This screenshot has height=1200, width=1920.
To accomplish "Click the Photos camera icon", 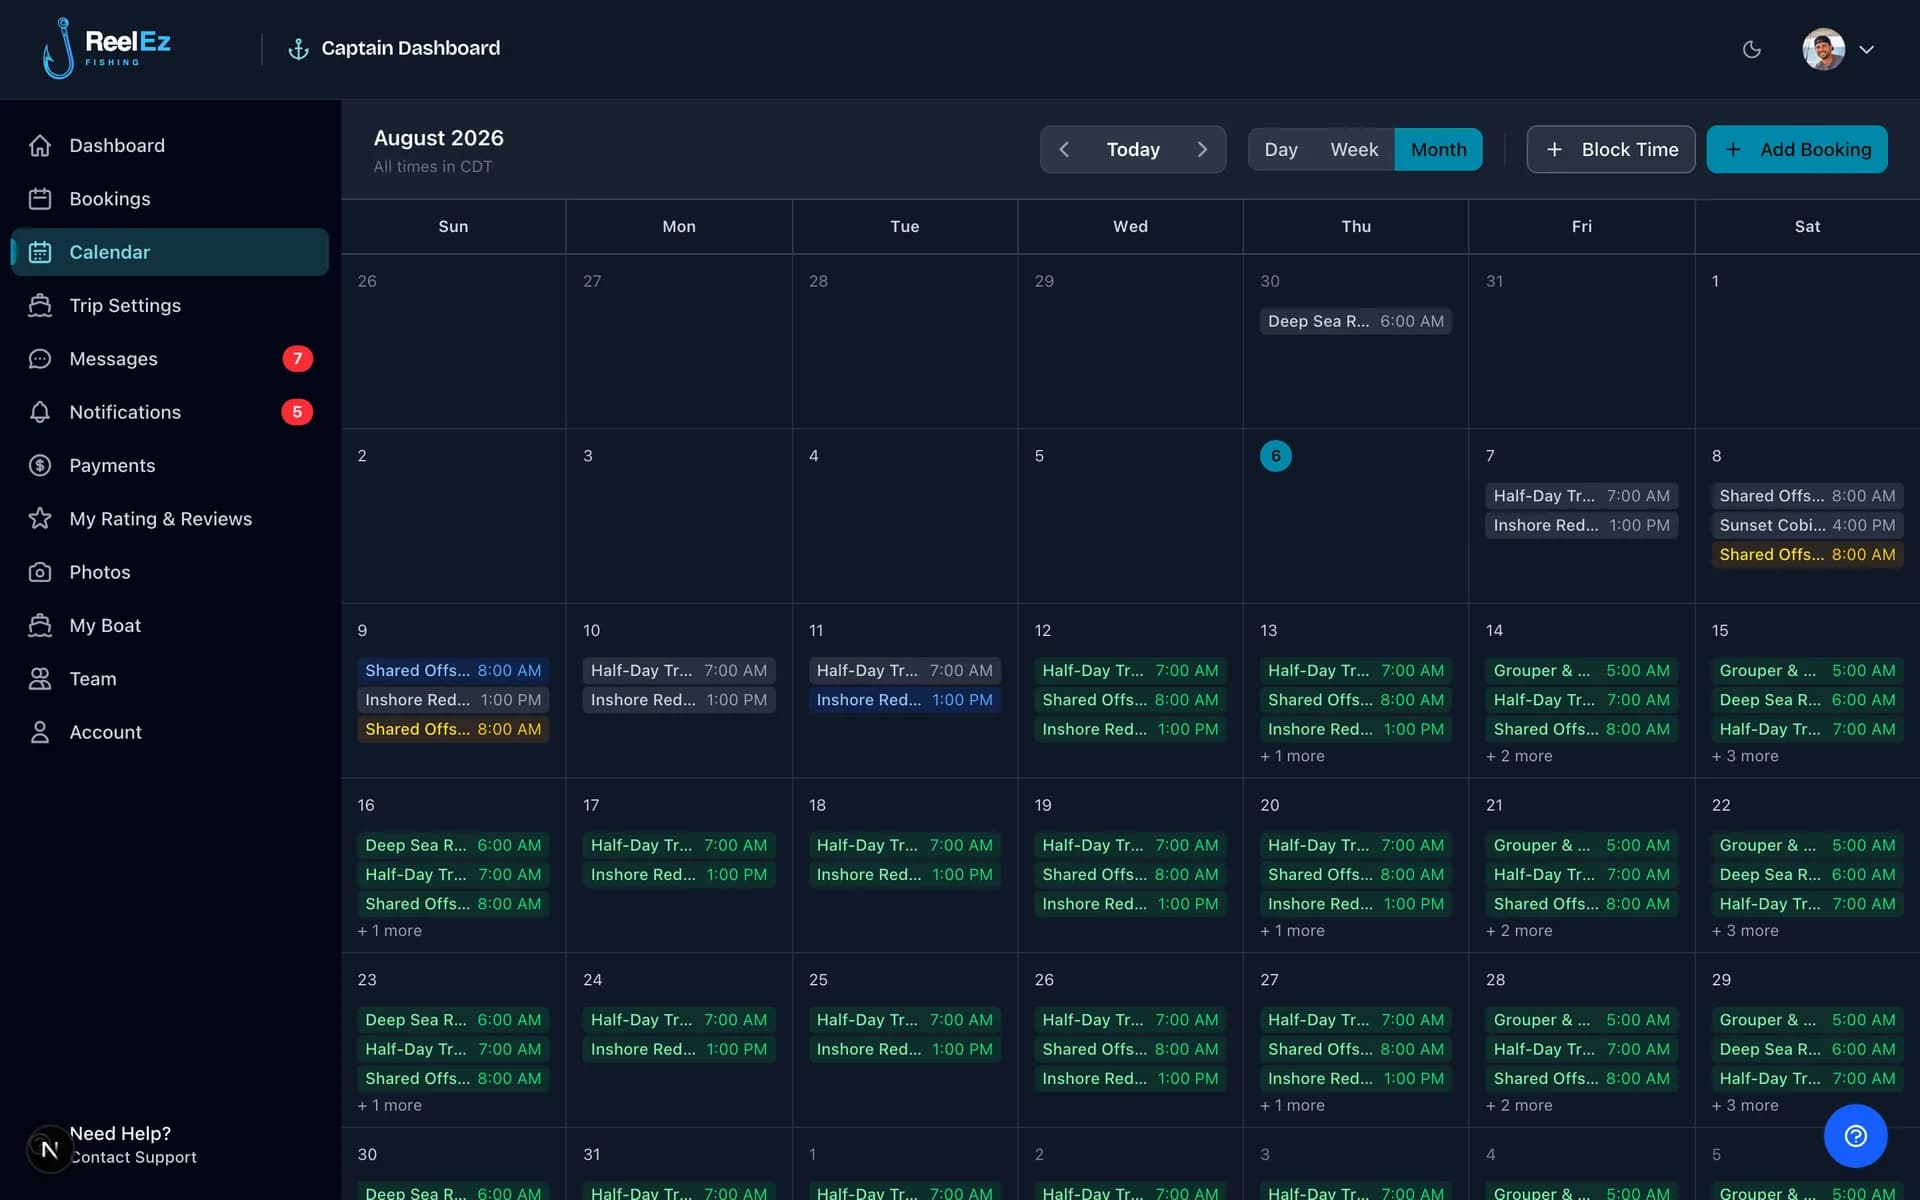I will tap(40, 572).
